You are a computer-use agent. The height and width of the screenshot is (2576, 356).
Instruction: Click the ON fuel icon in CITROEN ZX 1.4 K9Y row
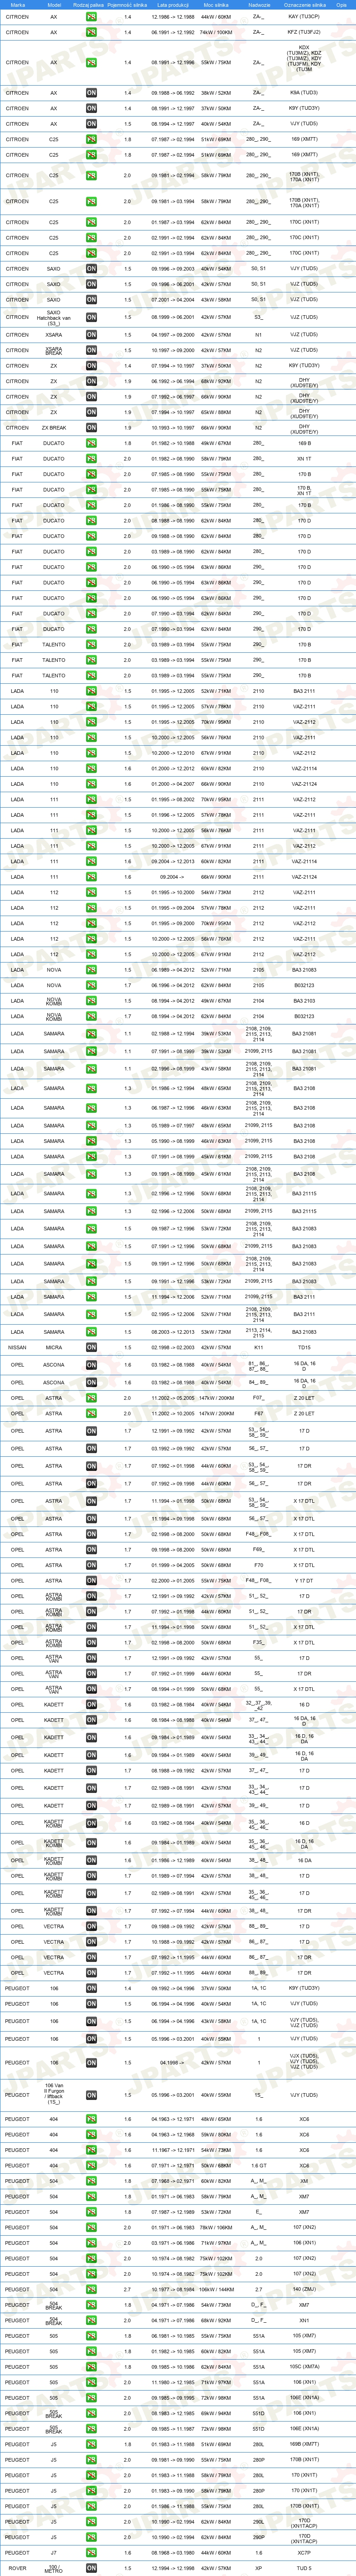coord(91,366)
